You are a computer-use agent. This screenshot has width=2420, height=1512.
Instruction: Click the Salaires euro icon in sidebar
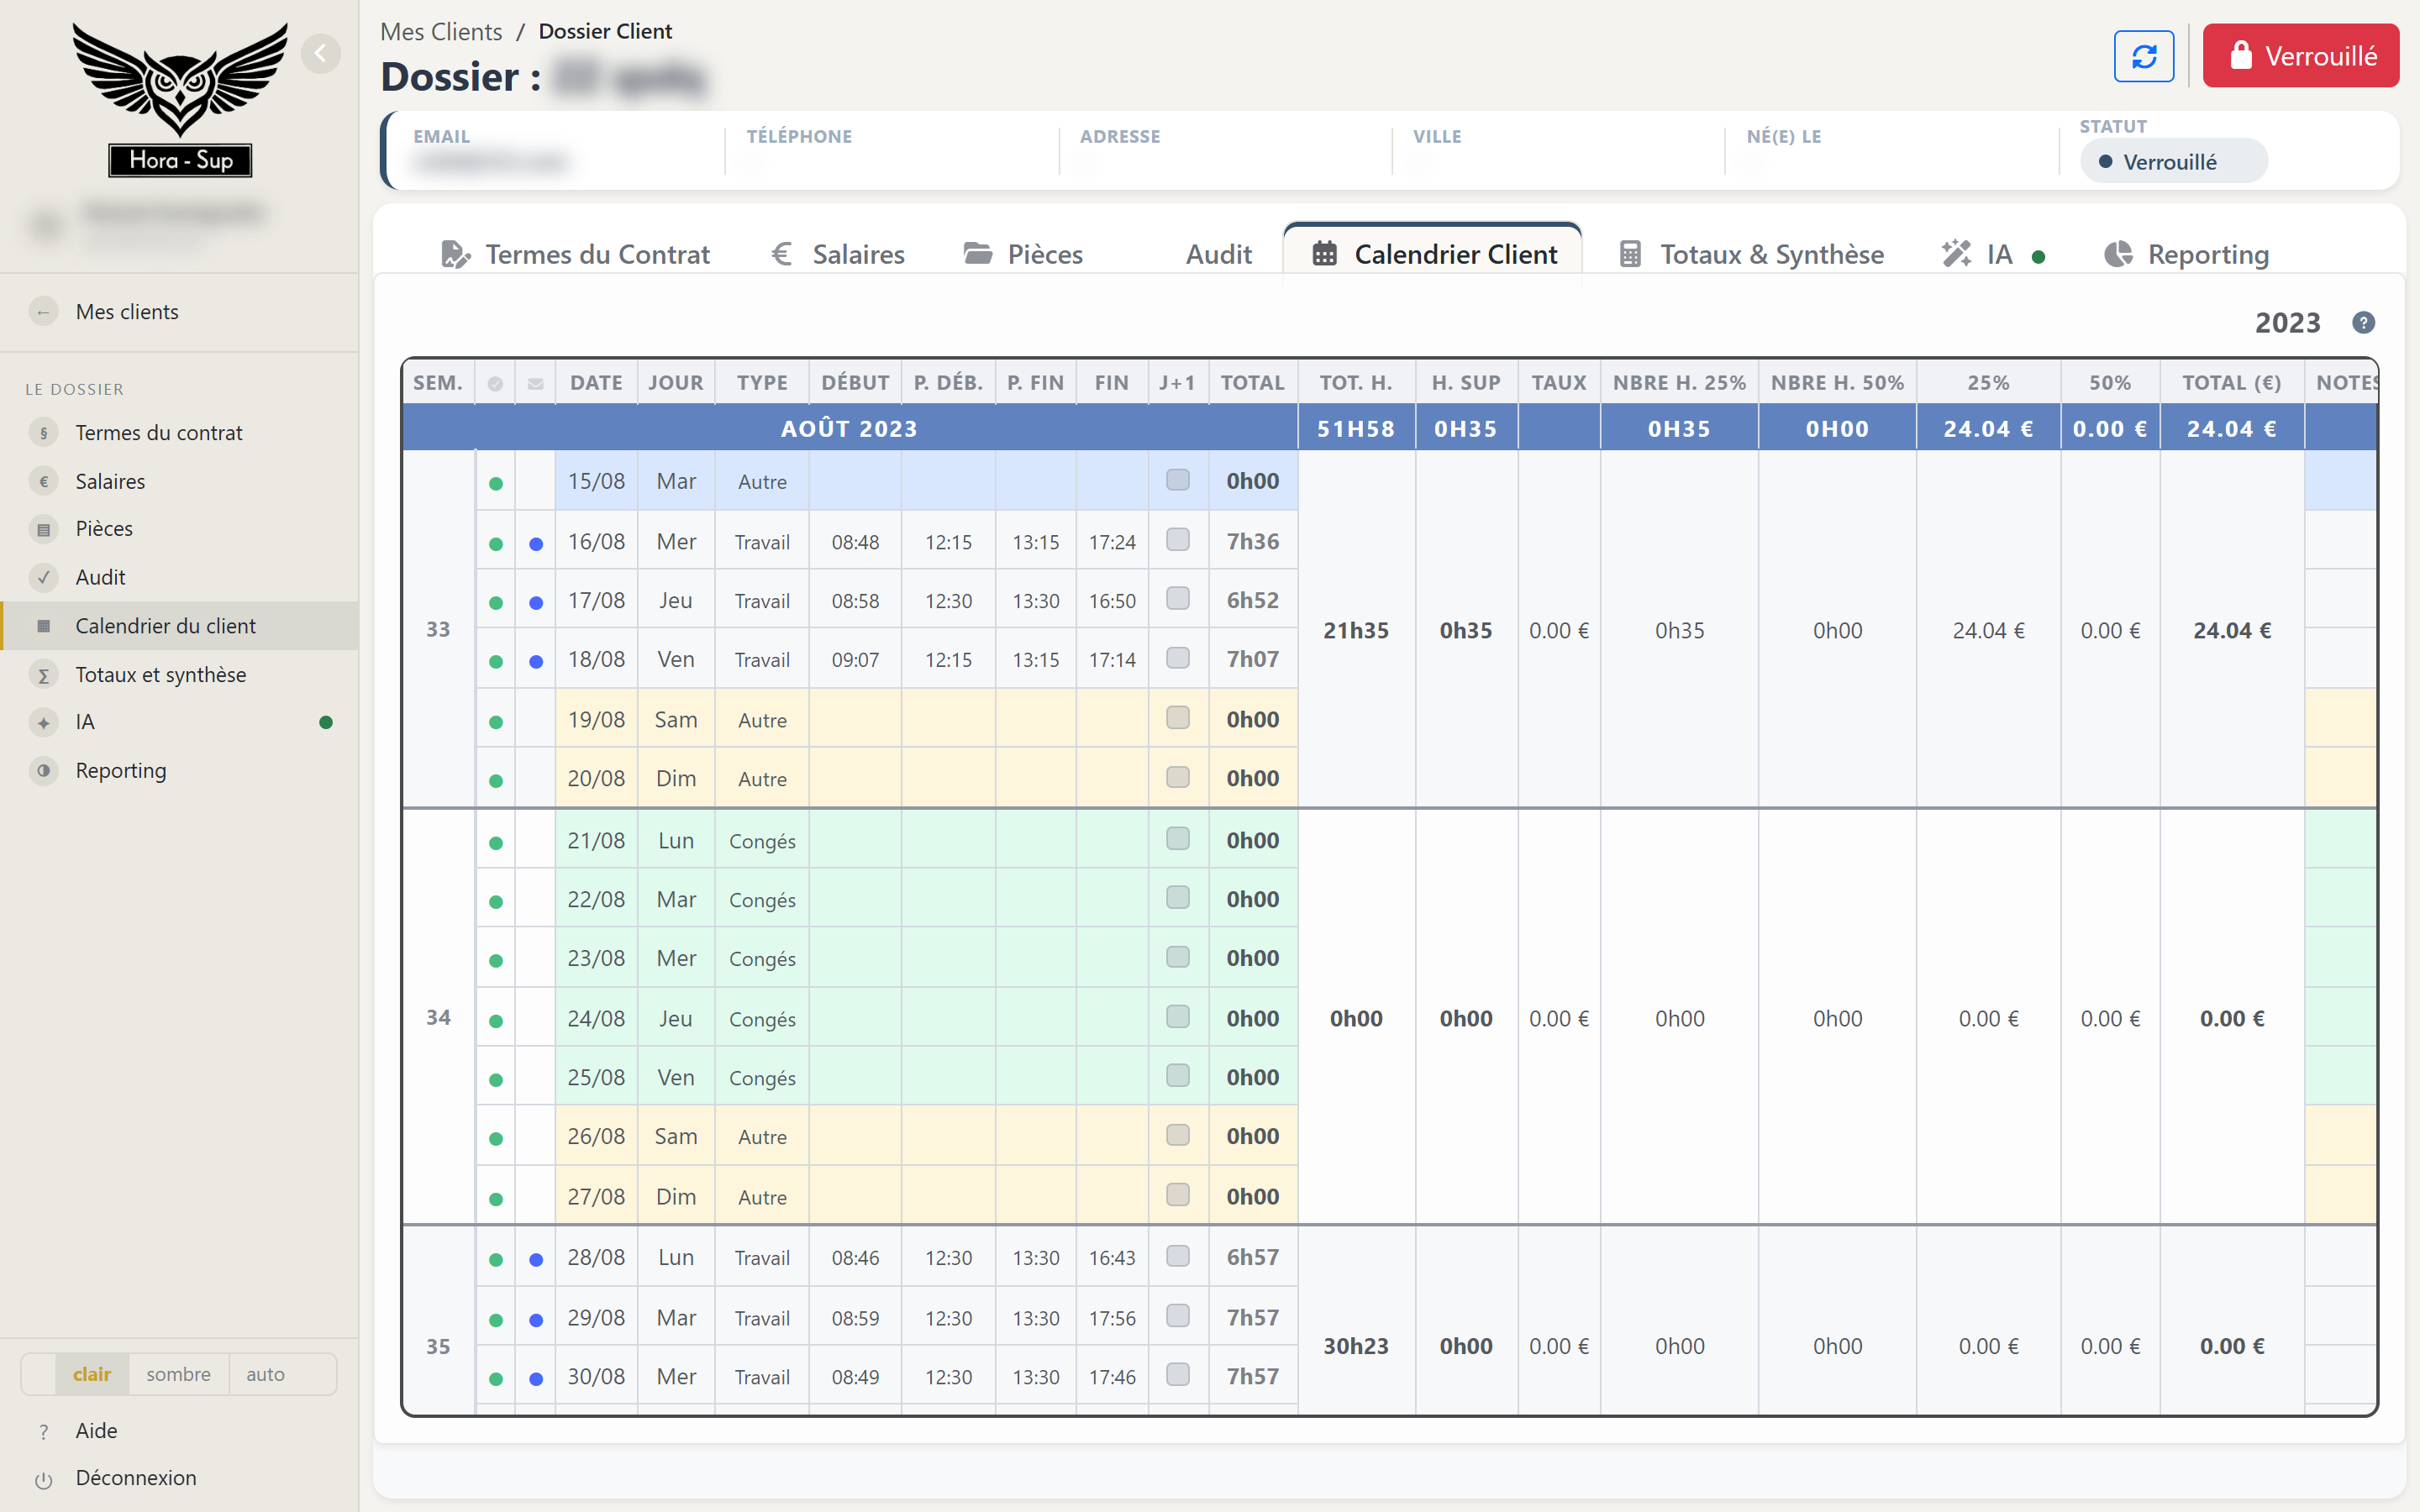pos(43,481)
